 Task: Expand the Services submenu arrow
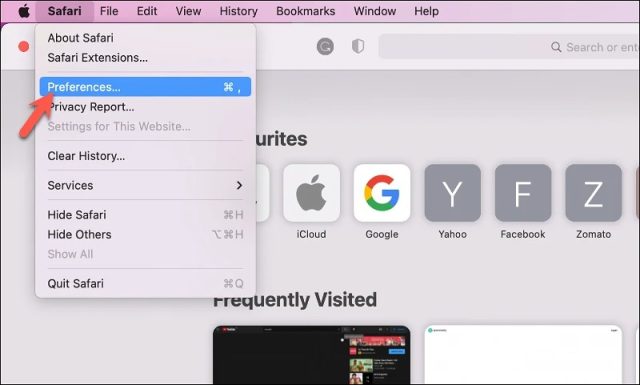[239, 185]
